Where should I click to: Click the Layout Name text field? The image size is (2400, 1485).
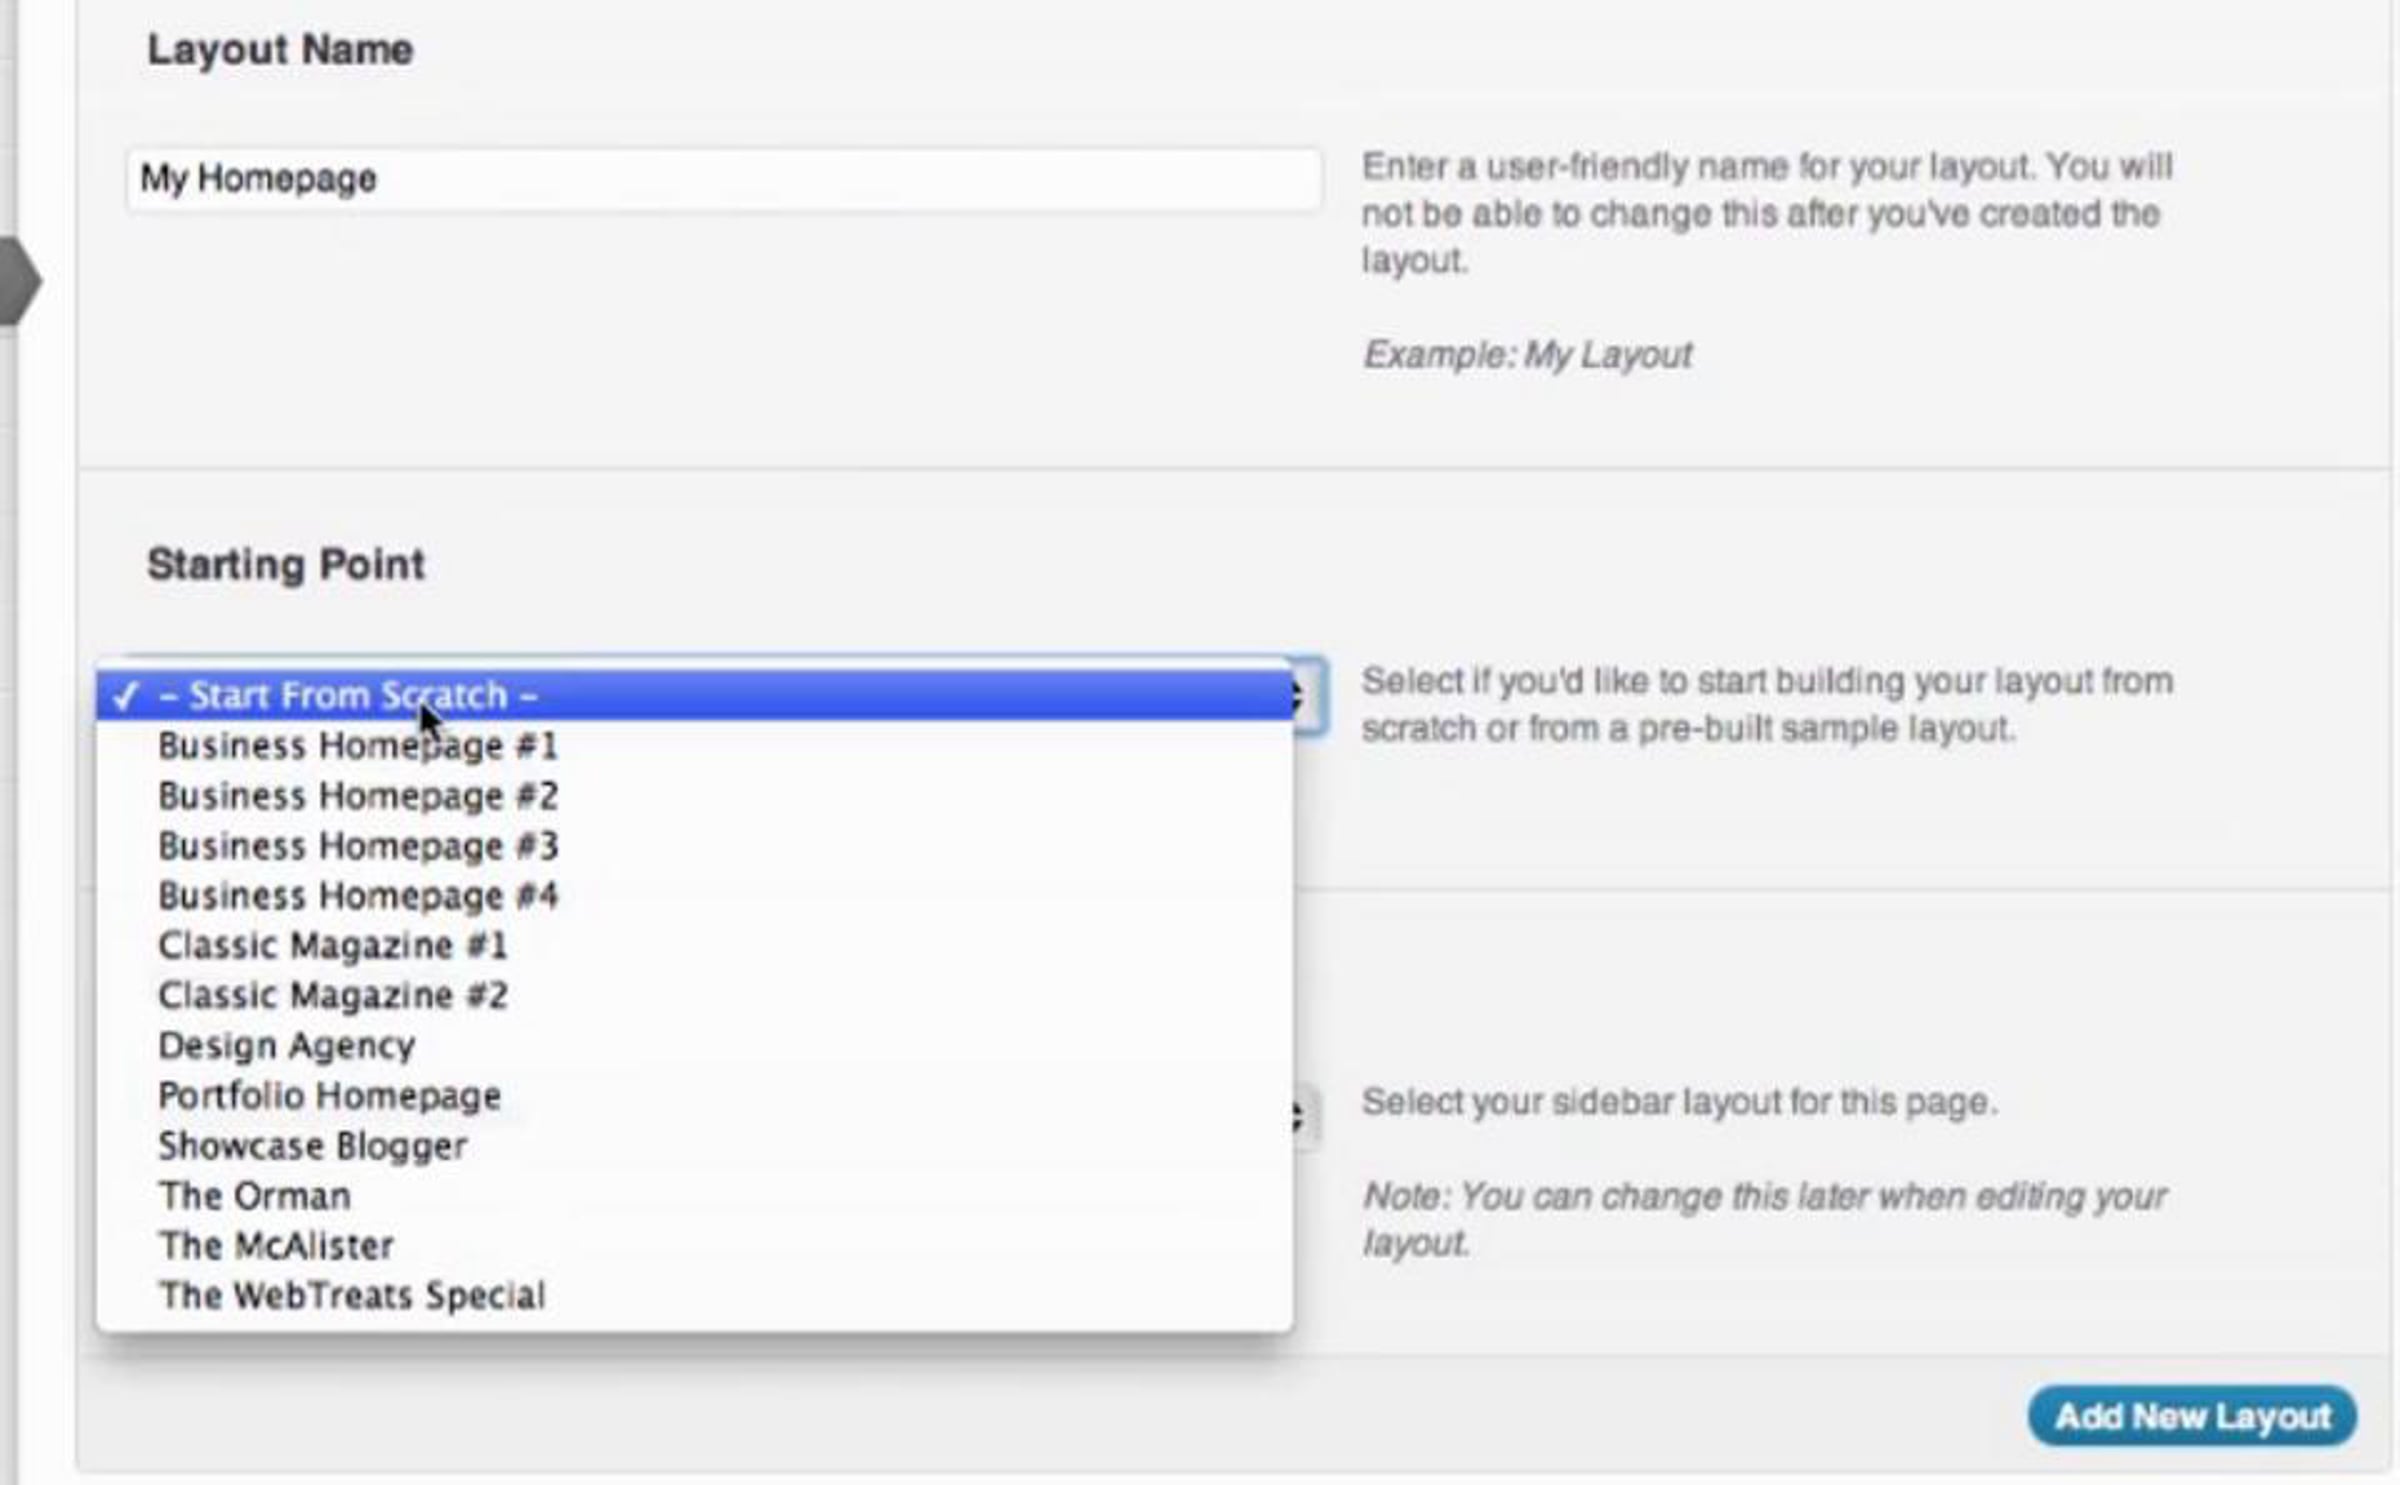coord(724,179)
